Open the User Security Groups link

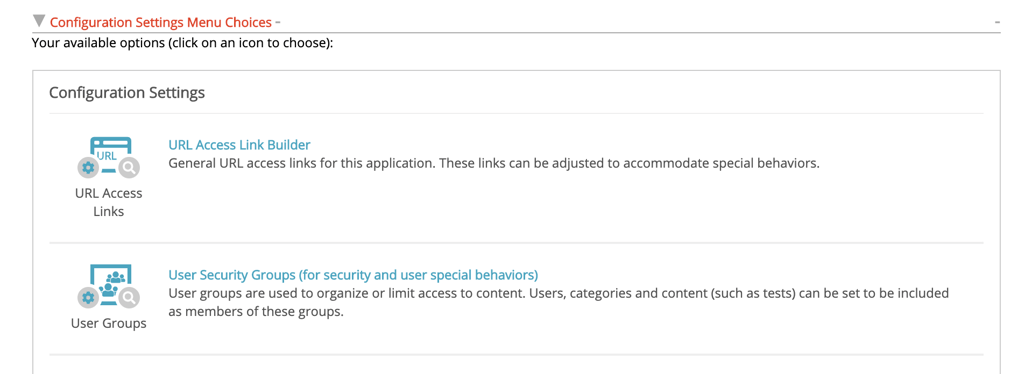tap(353, 274)
